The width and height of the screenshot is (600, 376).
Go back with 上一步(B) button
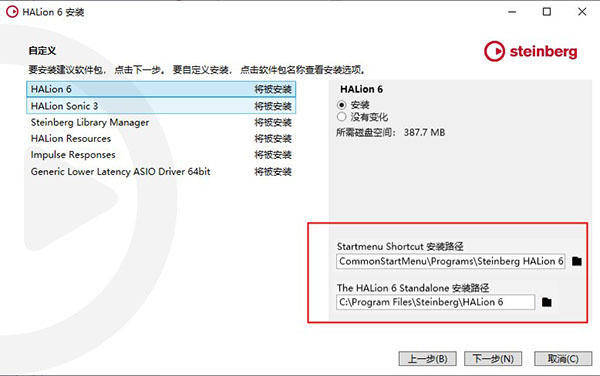pos(427,359)
